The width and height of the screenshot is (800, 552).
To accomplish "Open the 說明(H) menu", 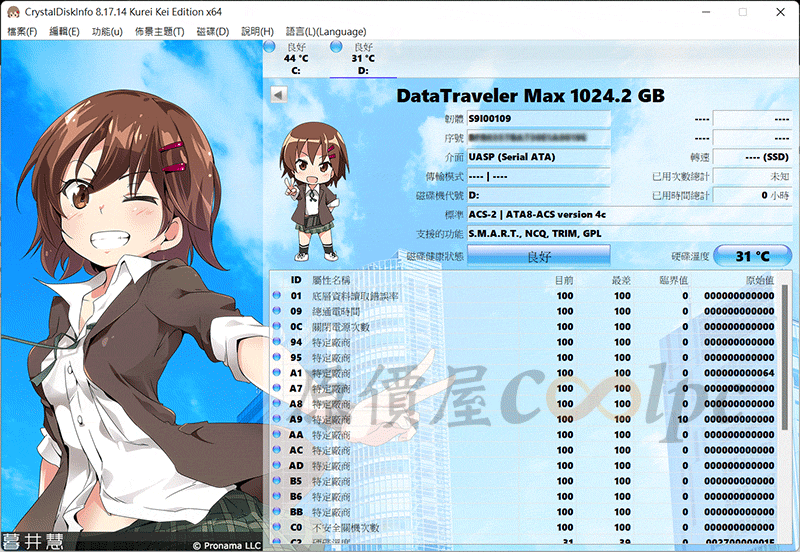I will click(257, 32).
